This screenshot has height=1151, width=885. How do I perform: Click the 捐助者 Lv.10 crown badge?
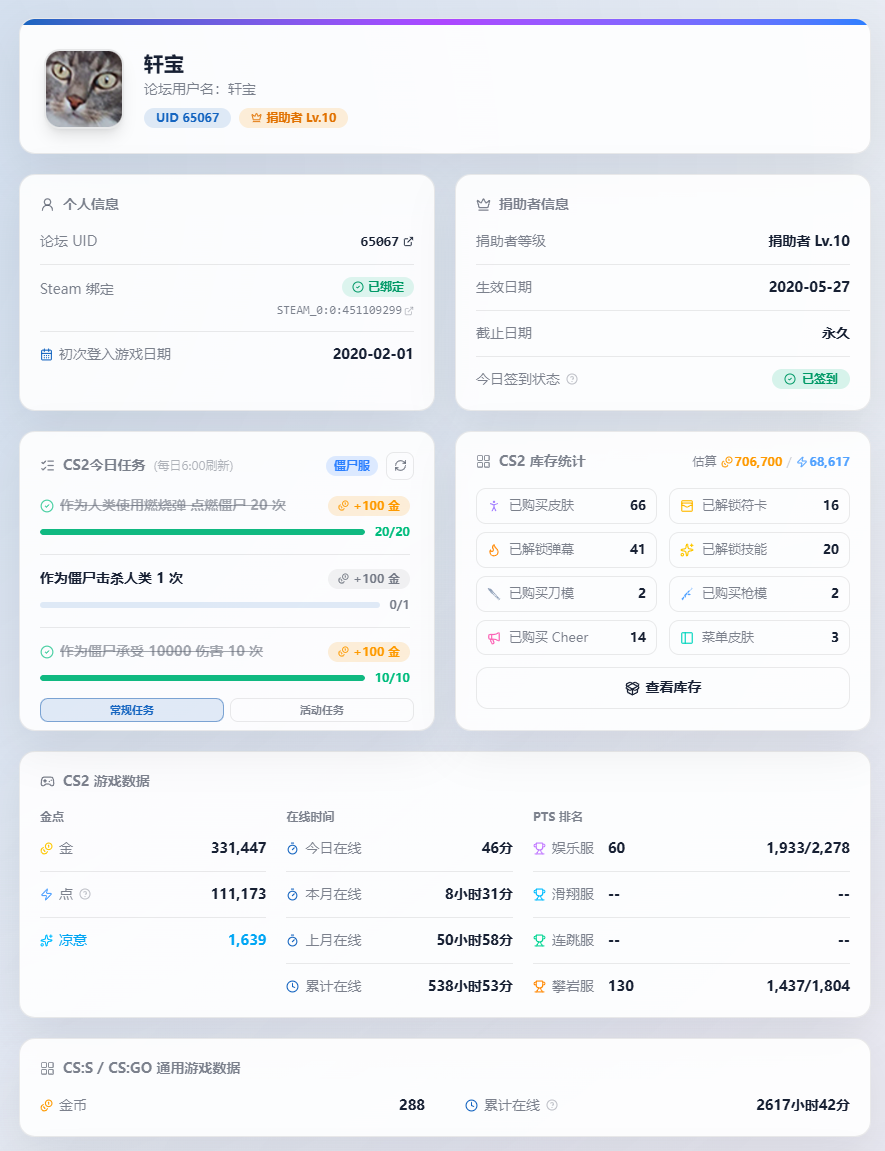294,117
